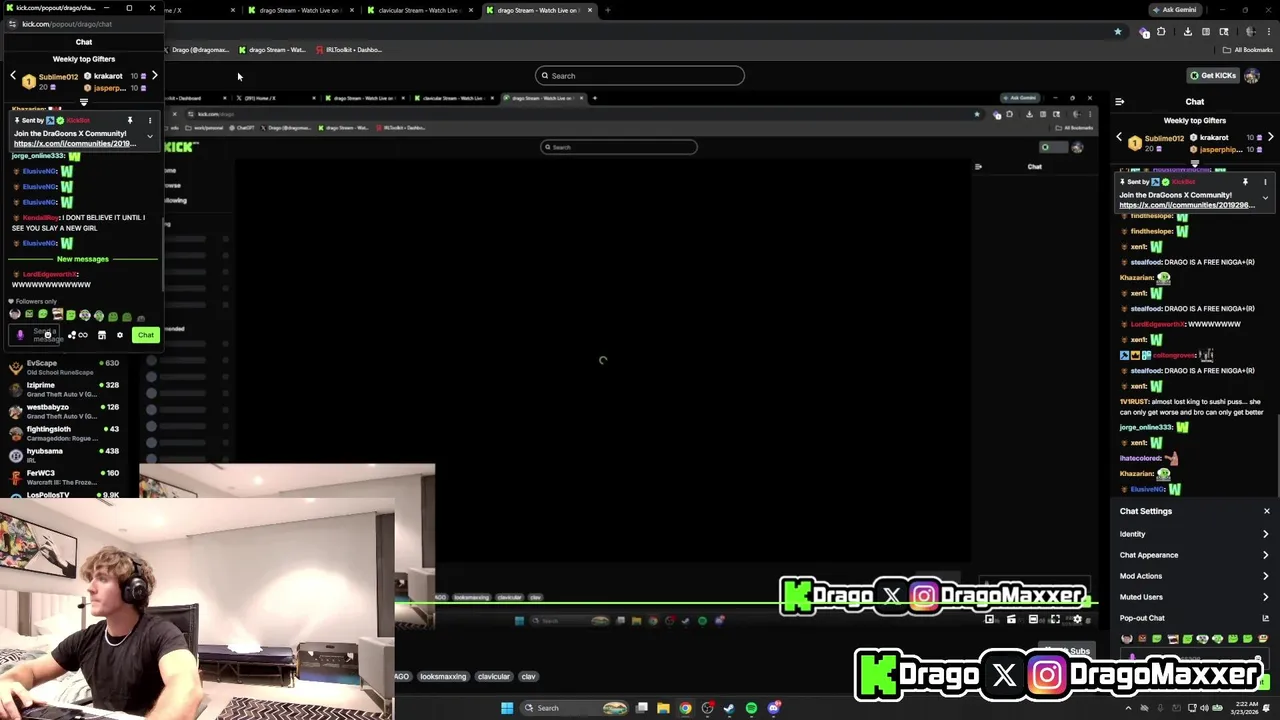Expand the pinned message in main chat
Image resolution: width=1280 pixels, height=720 pixels.
[x=1265, y=198]
